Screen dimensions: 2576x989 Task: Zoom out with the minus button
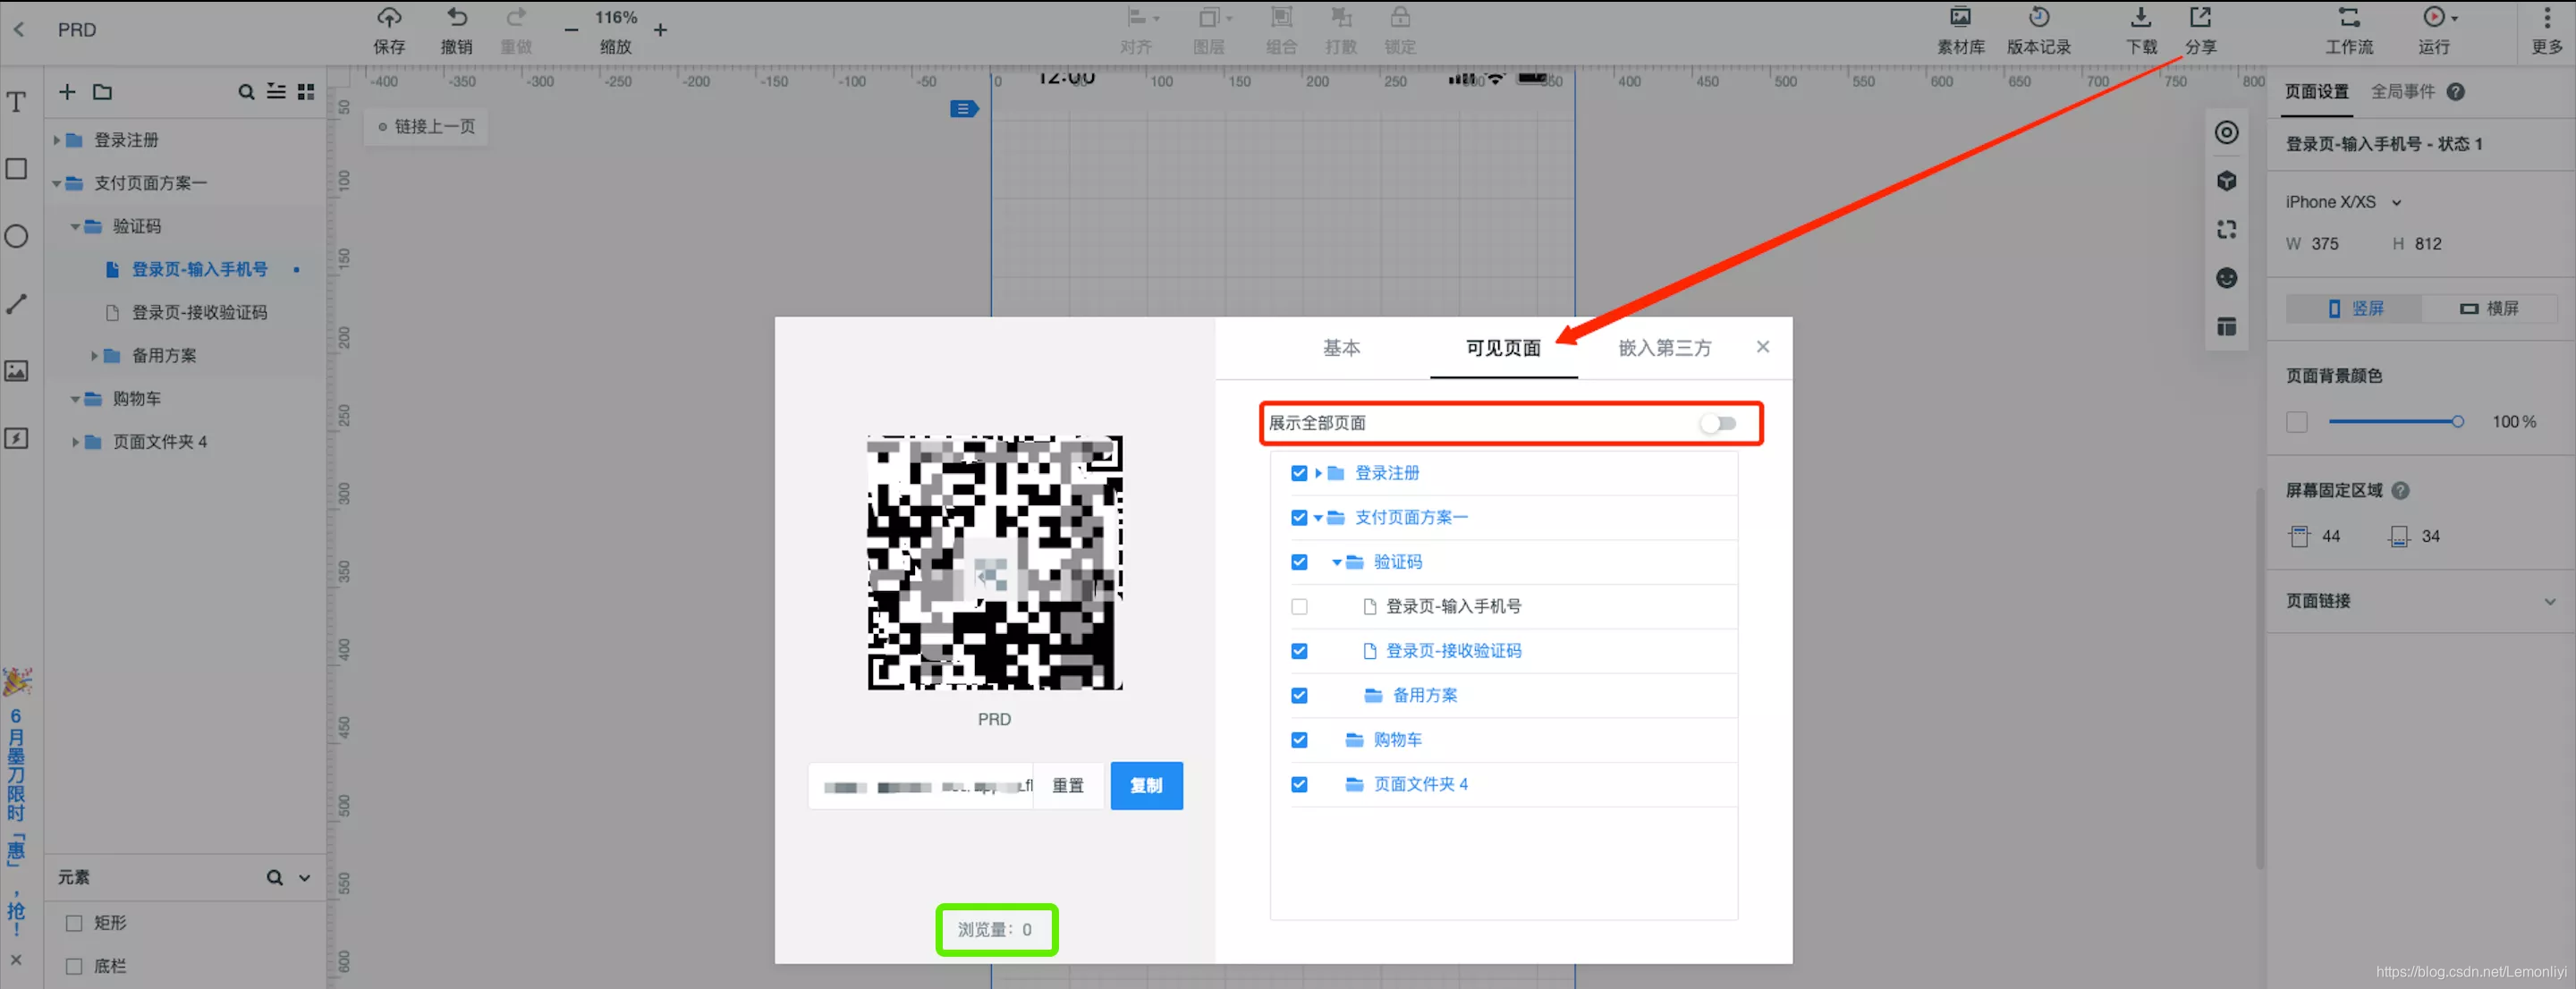(x=571, y=31)
